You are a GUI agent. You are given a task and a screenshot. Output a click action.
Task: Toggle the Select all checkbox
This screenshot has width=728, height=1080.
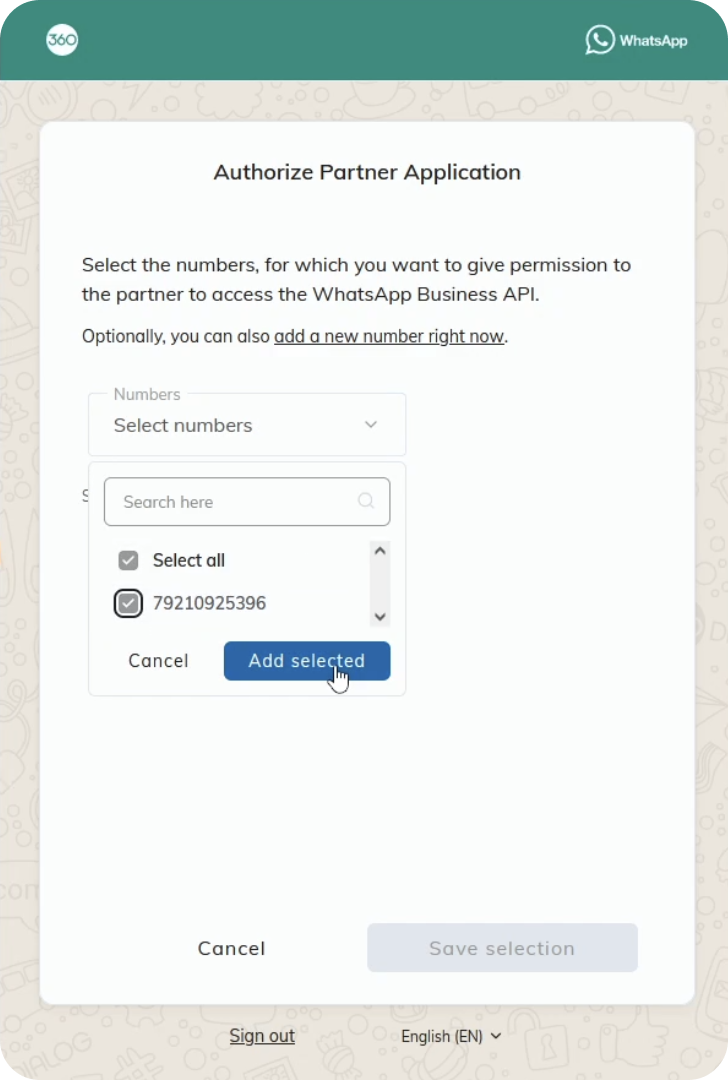(128, 560)
